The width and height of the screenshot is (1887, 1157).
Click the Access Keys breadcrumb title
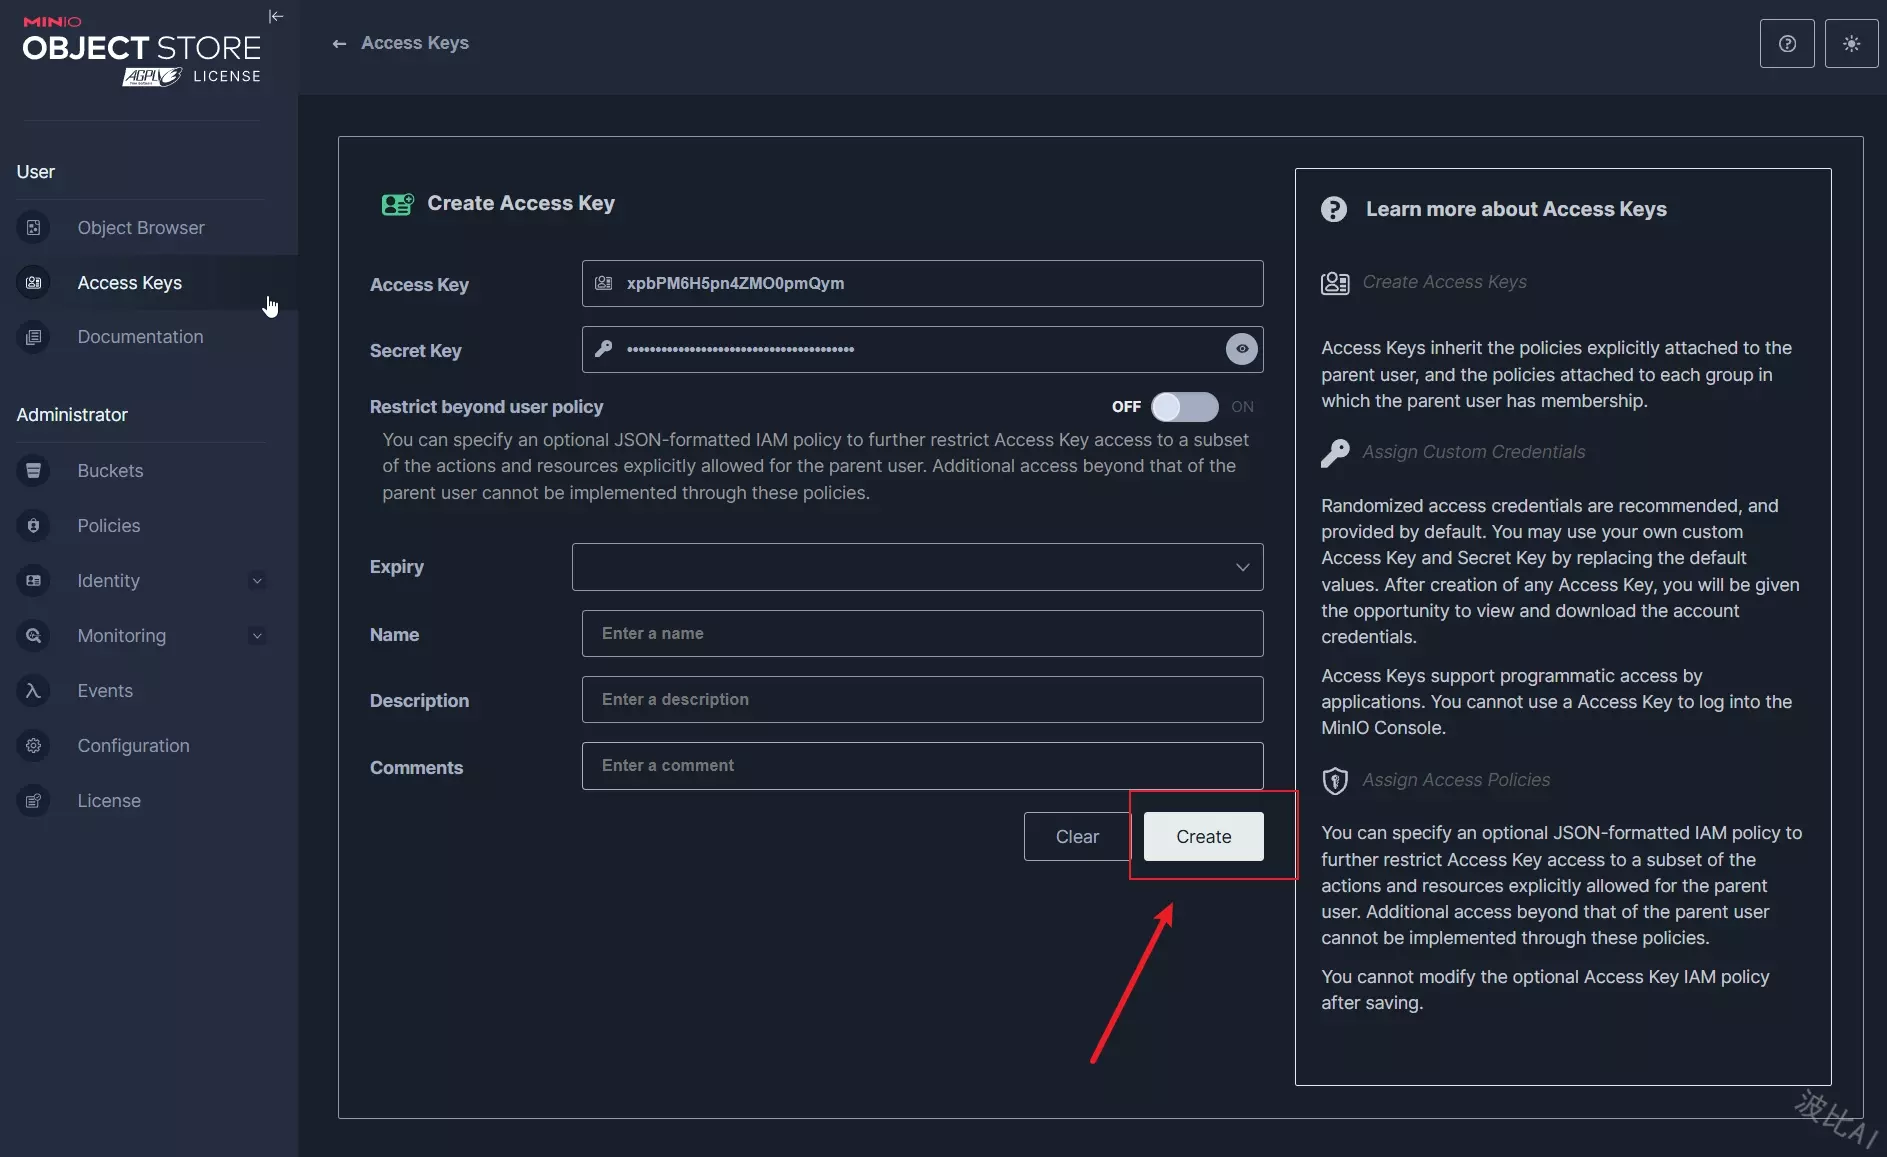point(415,43)
